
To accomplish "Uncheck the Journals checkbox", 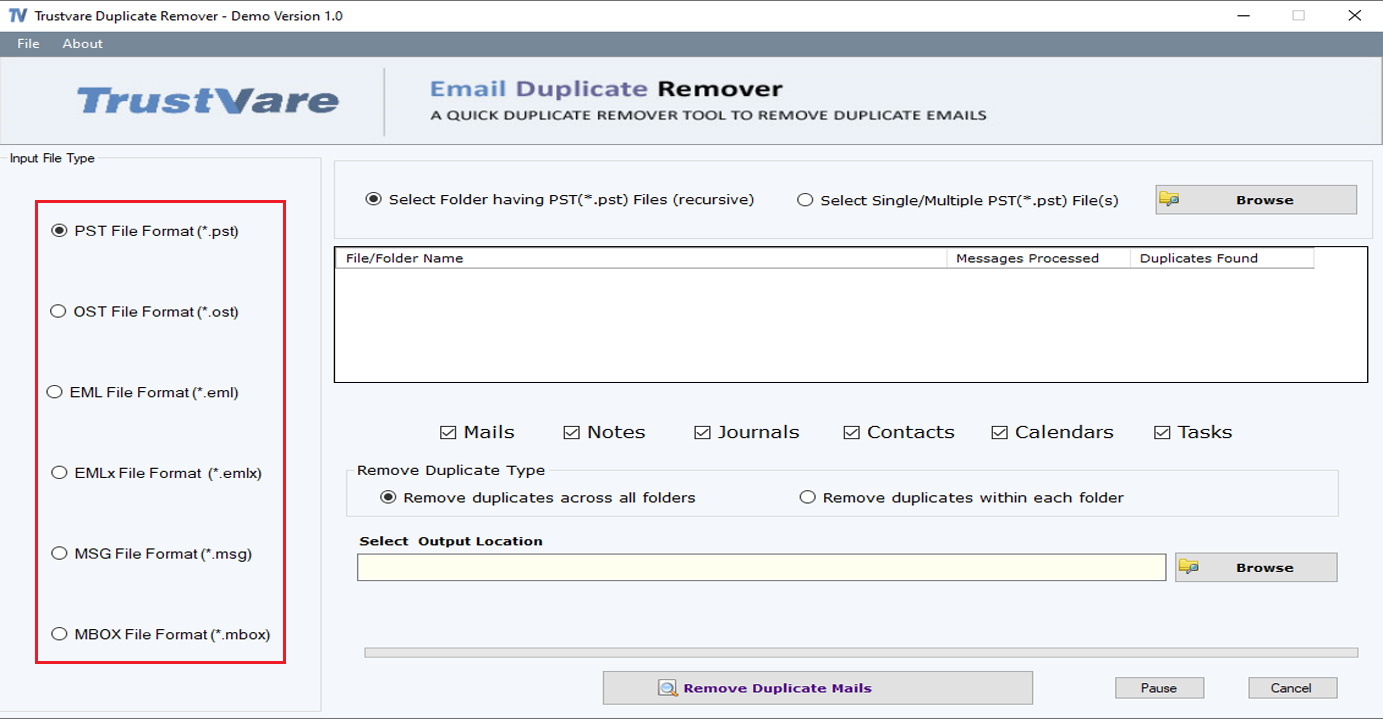I will [701, 432].
